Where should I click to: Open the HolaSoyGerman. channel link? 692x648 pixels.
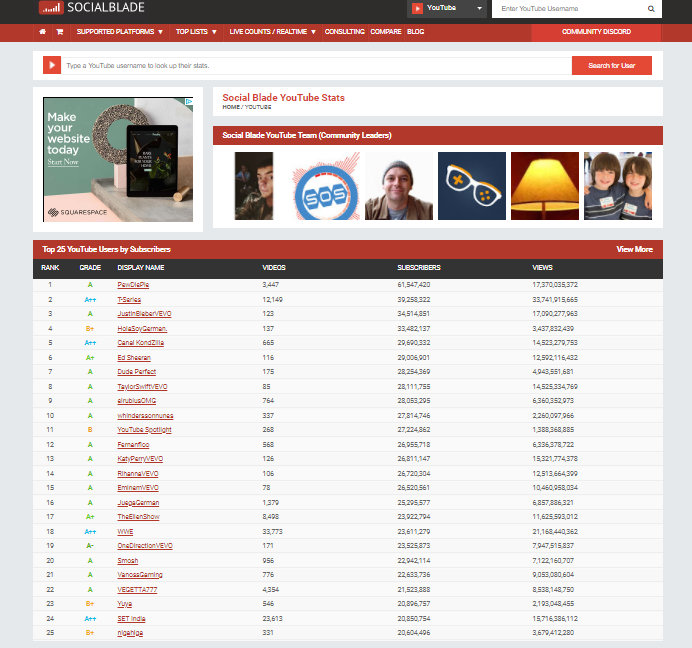[x=142, y=329]
